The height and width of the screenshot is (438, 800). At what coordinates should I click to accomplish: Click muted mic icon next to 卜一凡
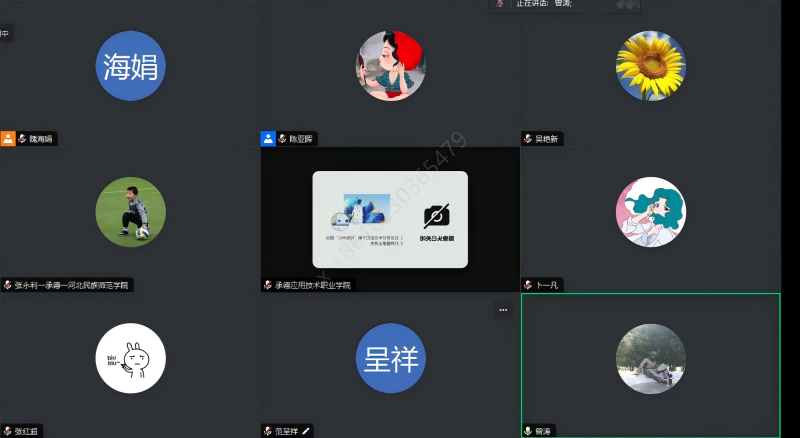pyautogui.click(x=528, y=285)
